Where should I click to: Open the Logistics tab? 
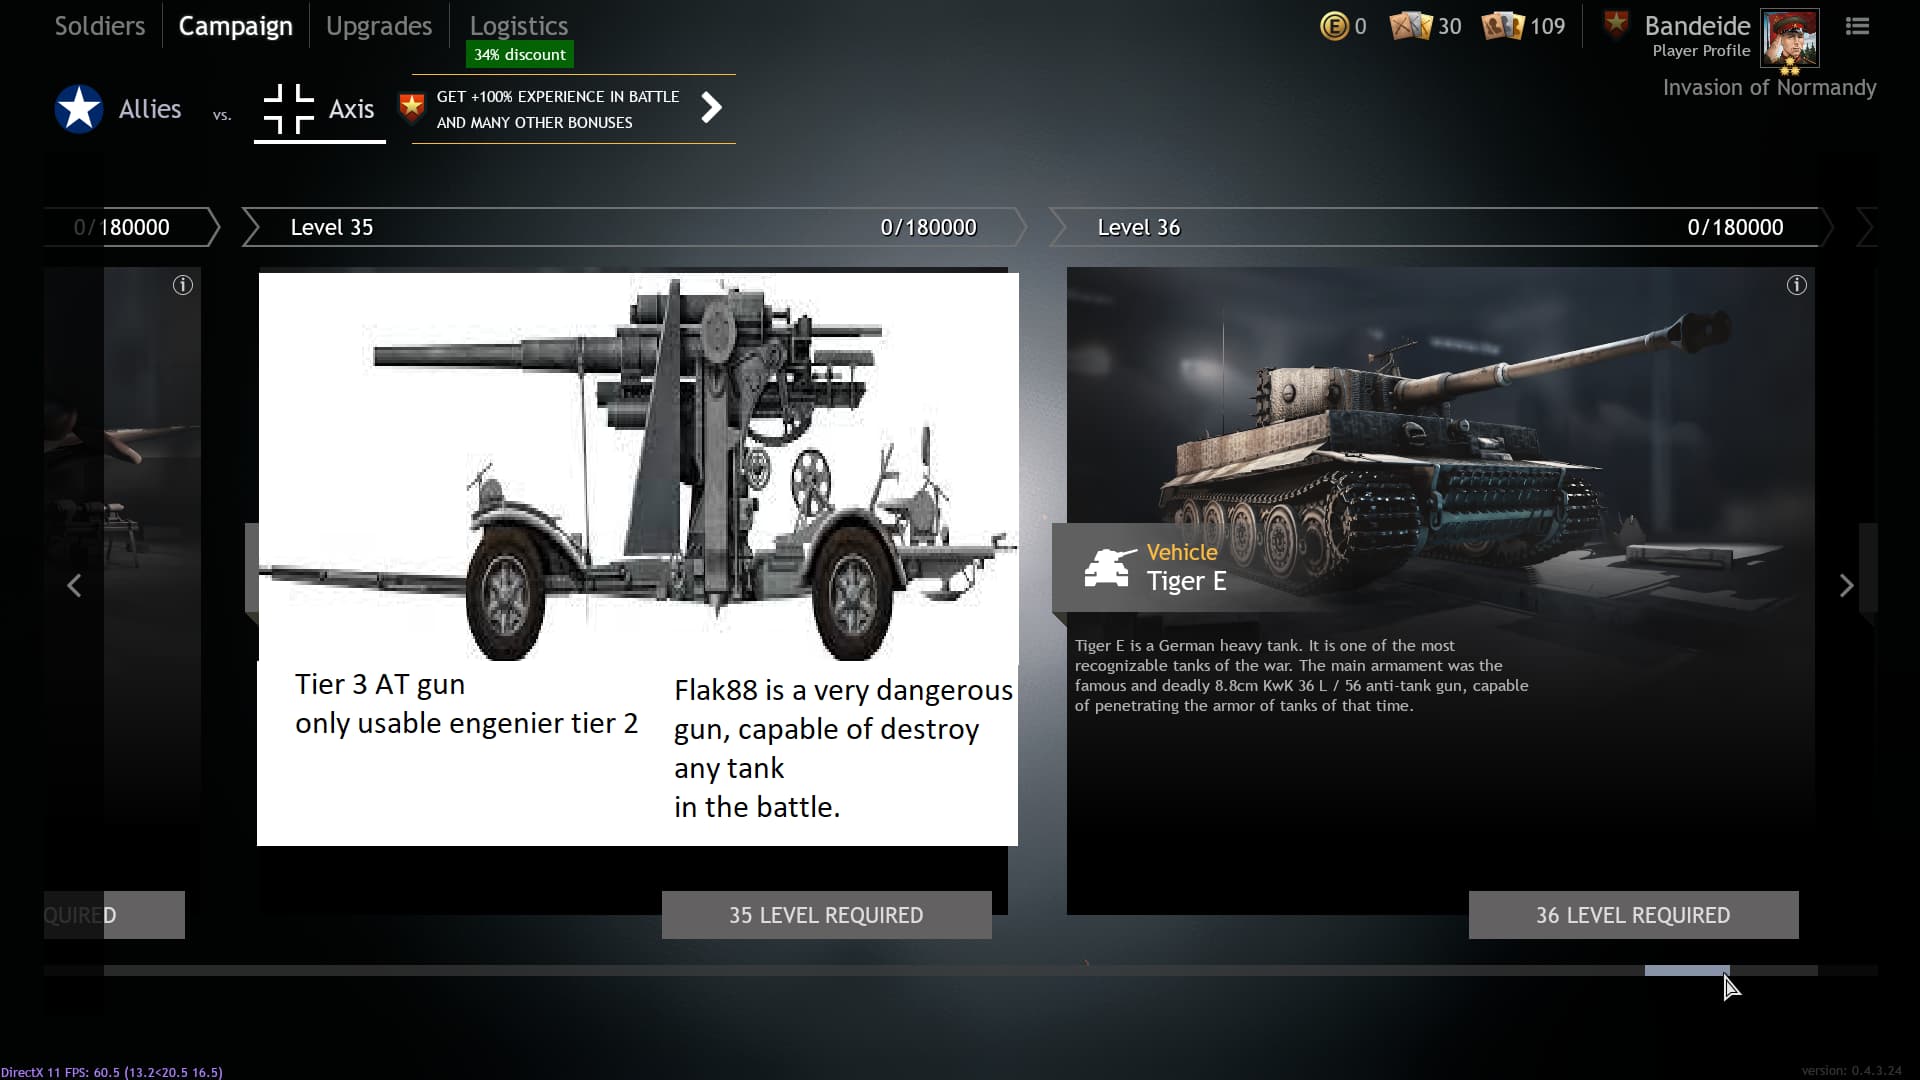point(518,26)
